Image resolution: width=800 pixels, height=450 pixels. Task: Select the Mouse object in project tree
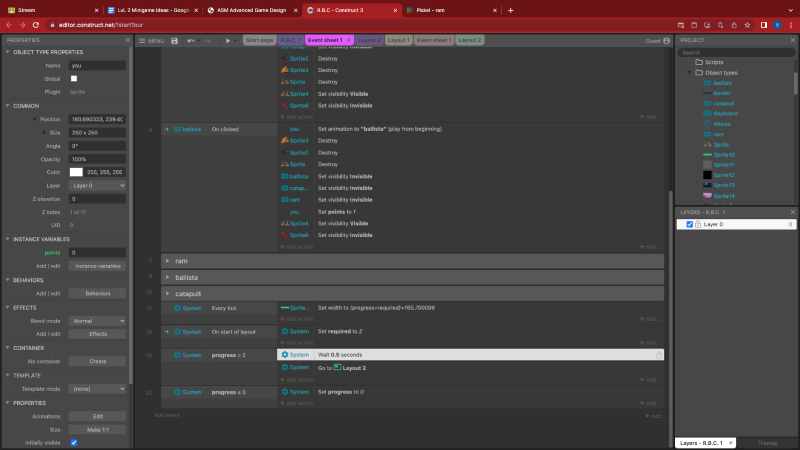(721, 123)
